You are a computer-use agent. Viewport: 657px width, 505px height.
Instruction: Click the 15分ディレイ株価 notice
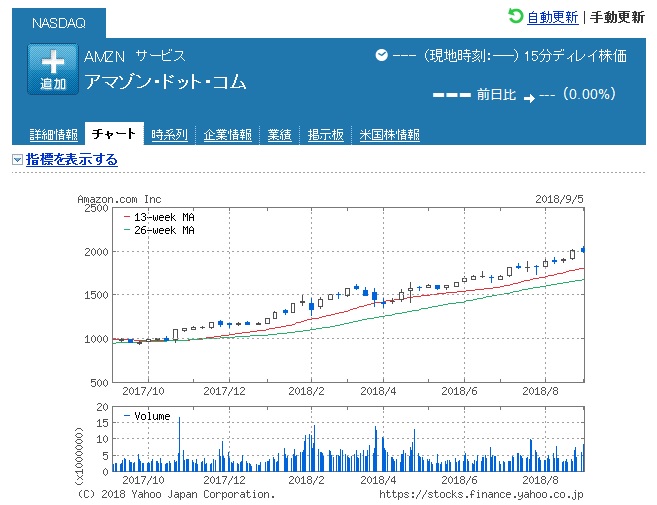click(x=575, y=56)
